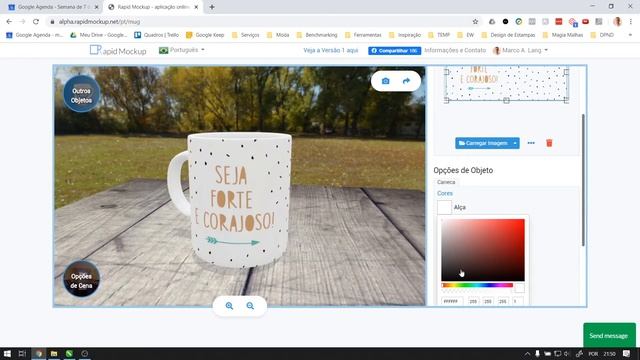Pick a shade in the saturation color area
Image resolution: width=640 pixels, height=360 pixels.
[483, 250]
